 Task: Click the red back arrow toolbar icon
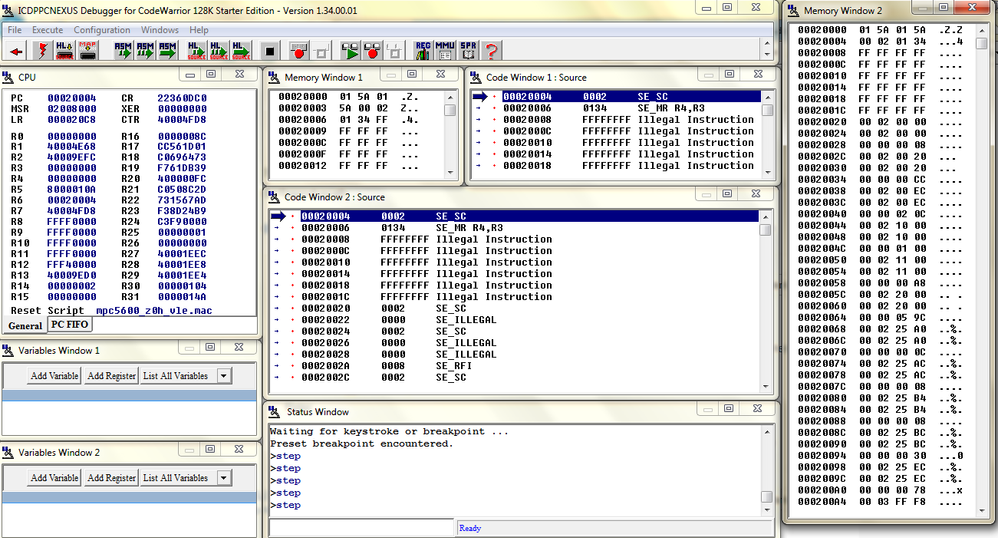(17, 51)
